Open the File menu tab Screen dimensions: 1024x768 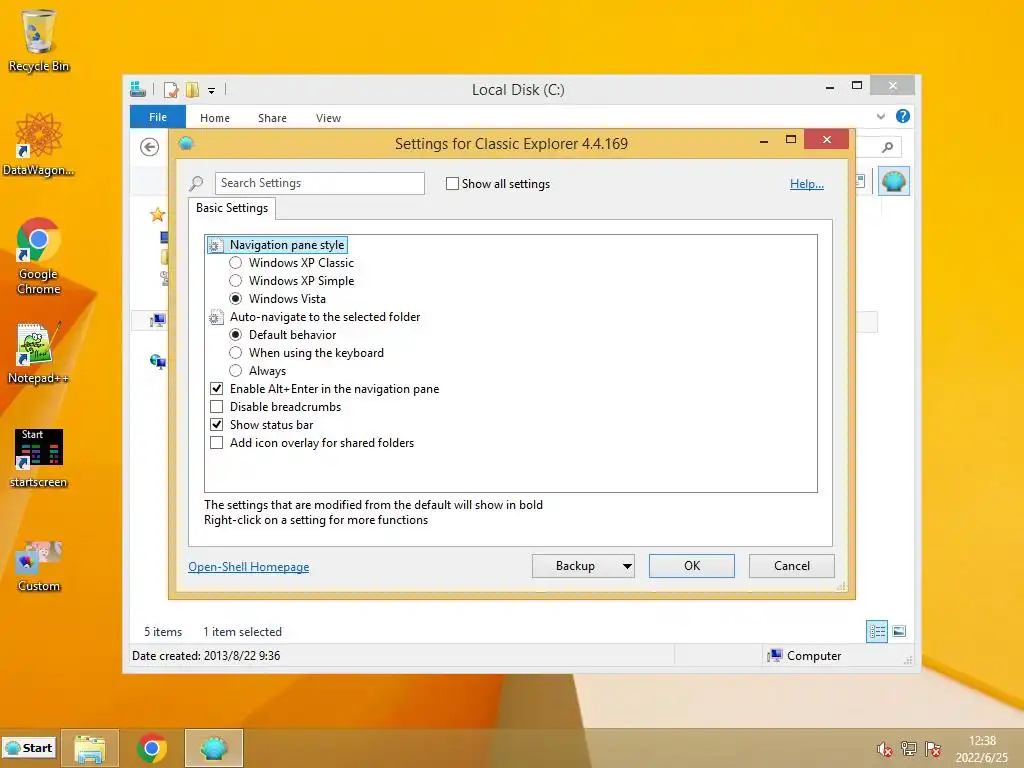tap(157, 117)
